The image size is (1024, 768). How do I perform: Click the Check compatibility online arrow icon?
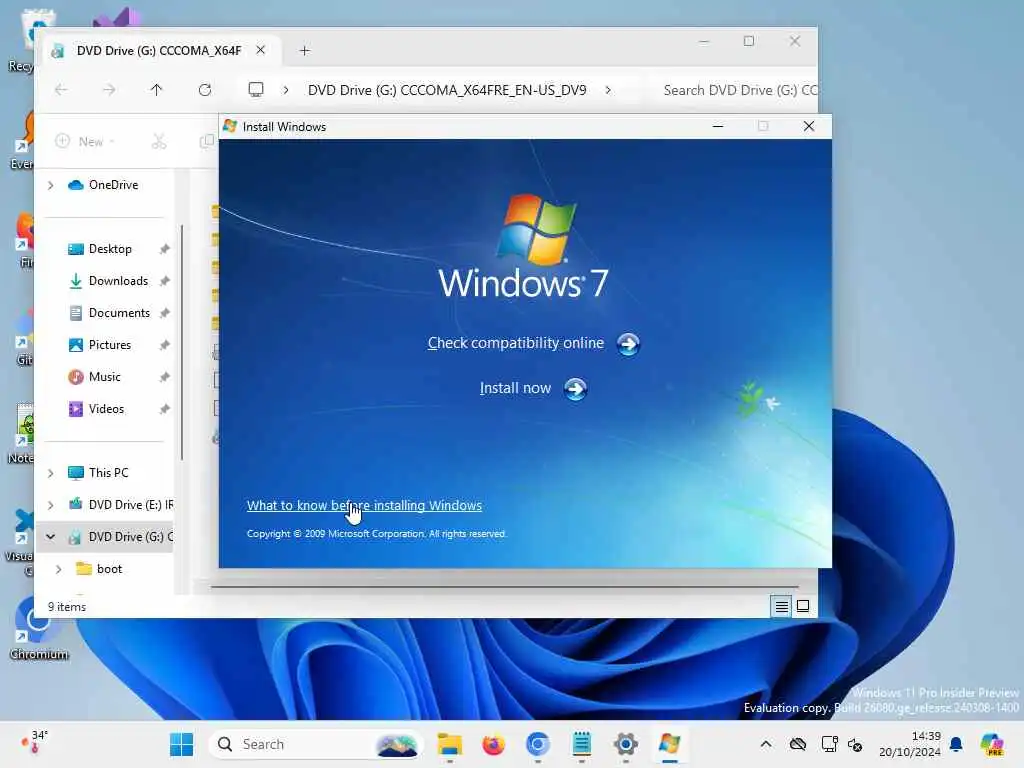point(628,344)
